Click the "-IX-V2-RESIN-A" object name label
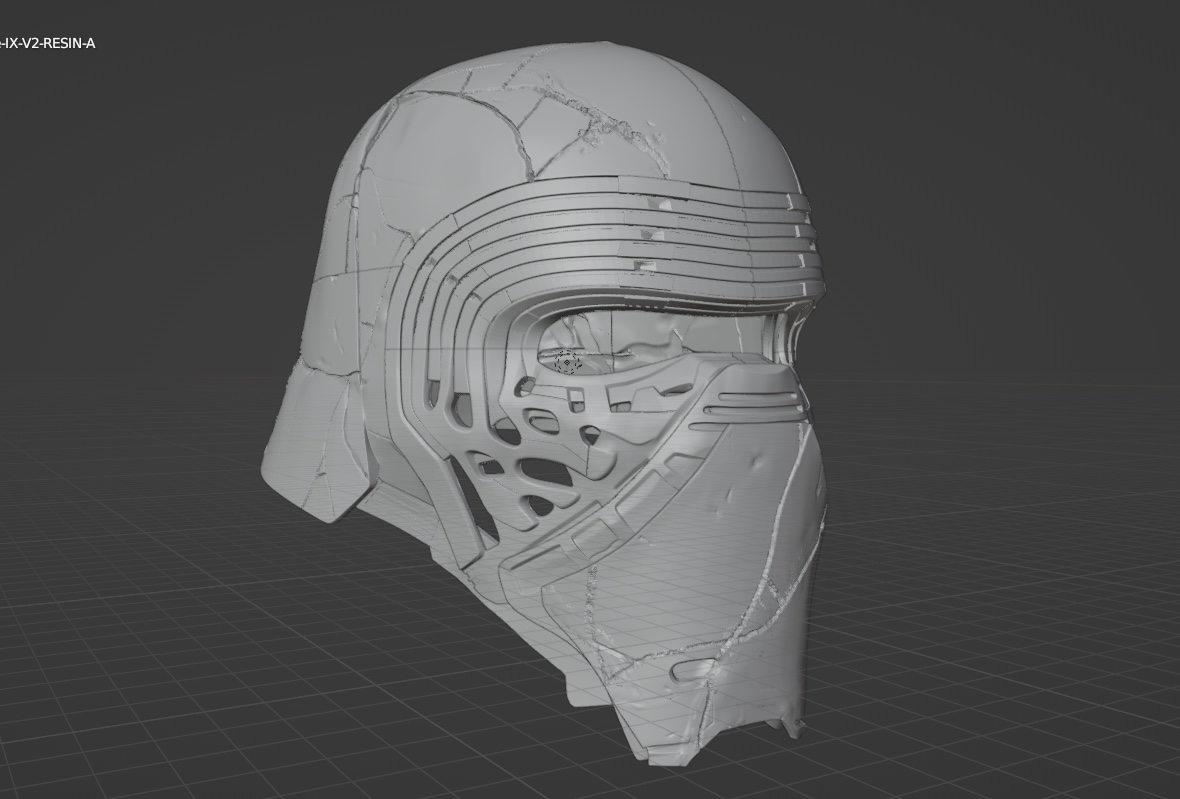 [47, 43]
